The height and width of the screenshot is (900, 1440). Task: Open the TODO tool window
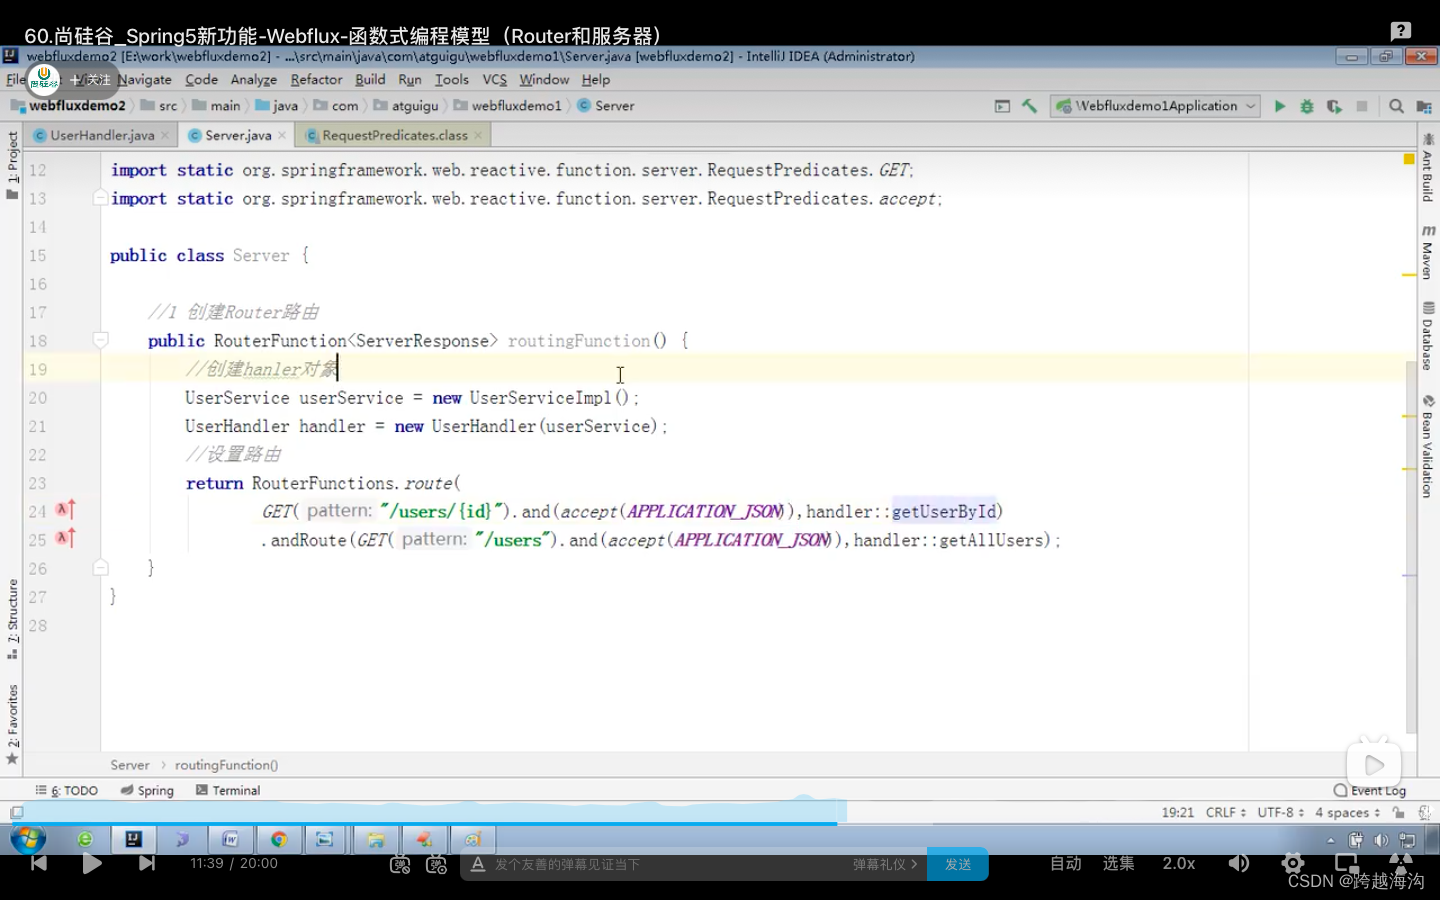67,790
